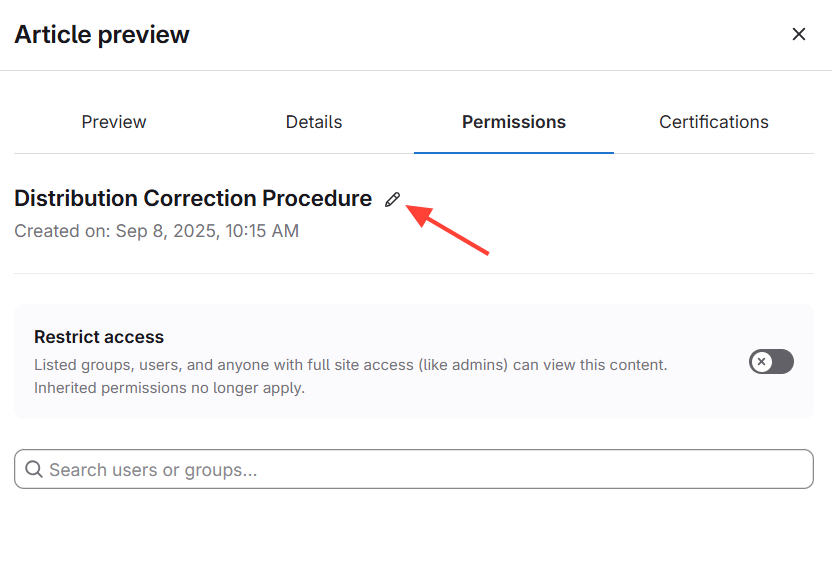
Task: Click the pencil icon to edit article title
Action: pyautogui.click(x=392, y=199)
